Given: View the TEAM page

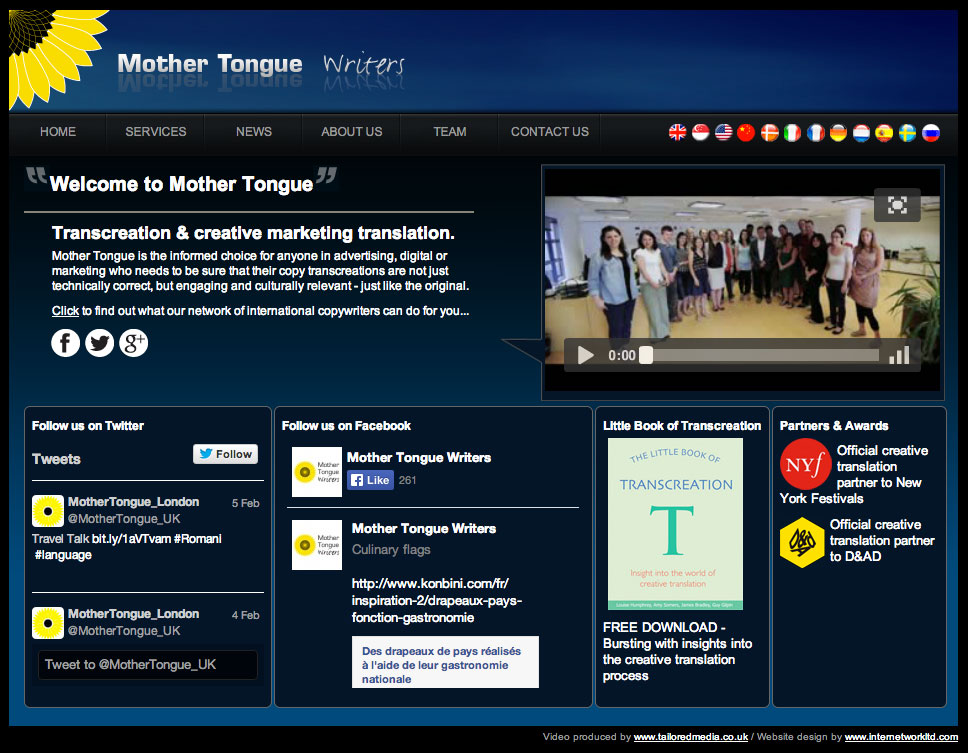Looking at the screenshot, I should (x=449, y=131).
